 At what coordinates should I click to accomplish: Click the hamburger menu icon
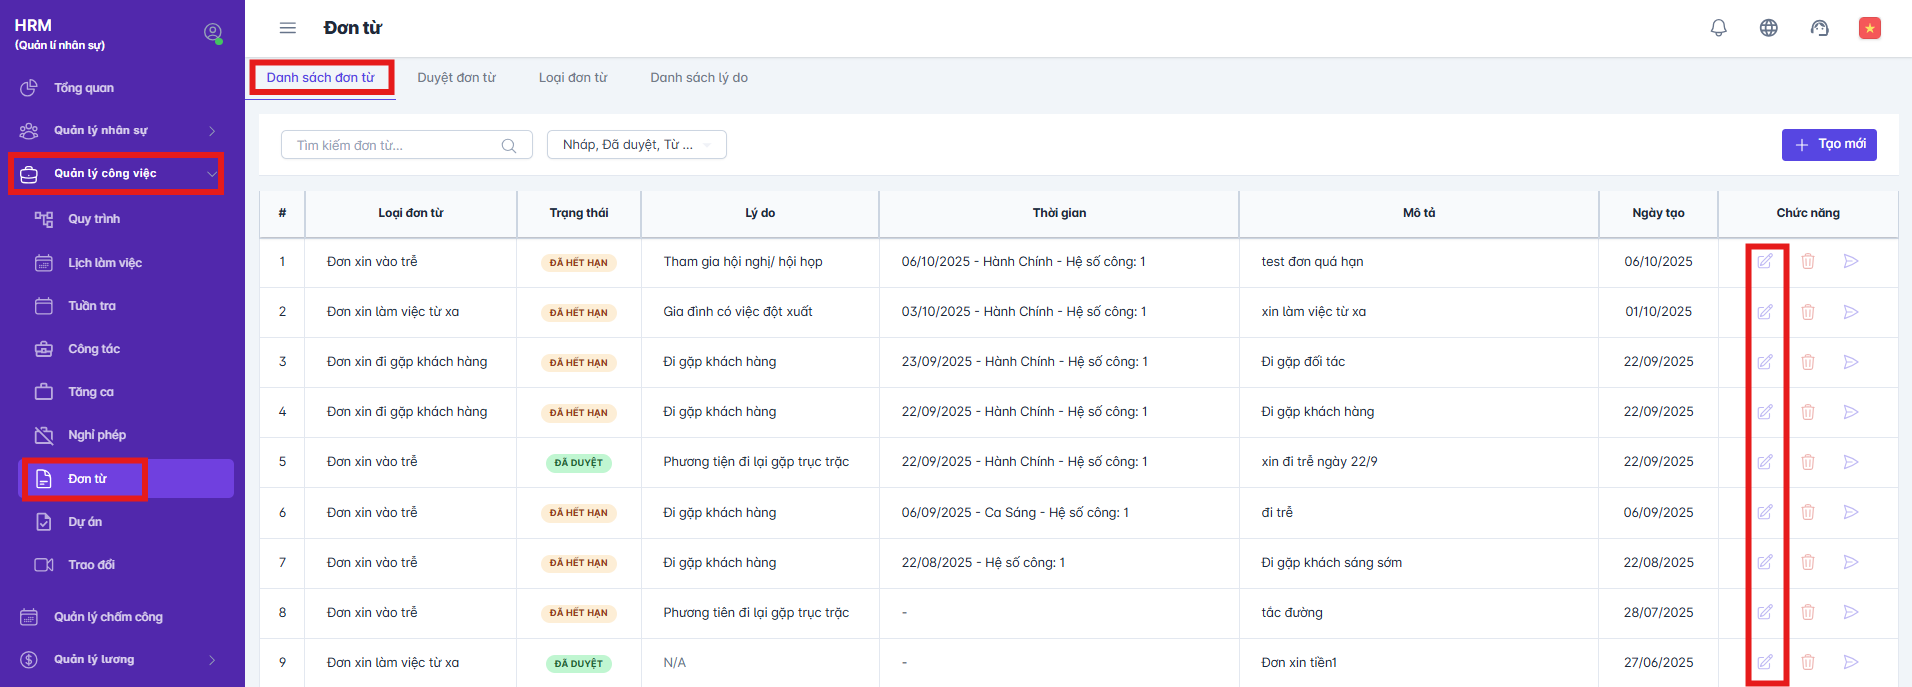(x=288, y=28)
